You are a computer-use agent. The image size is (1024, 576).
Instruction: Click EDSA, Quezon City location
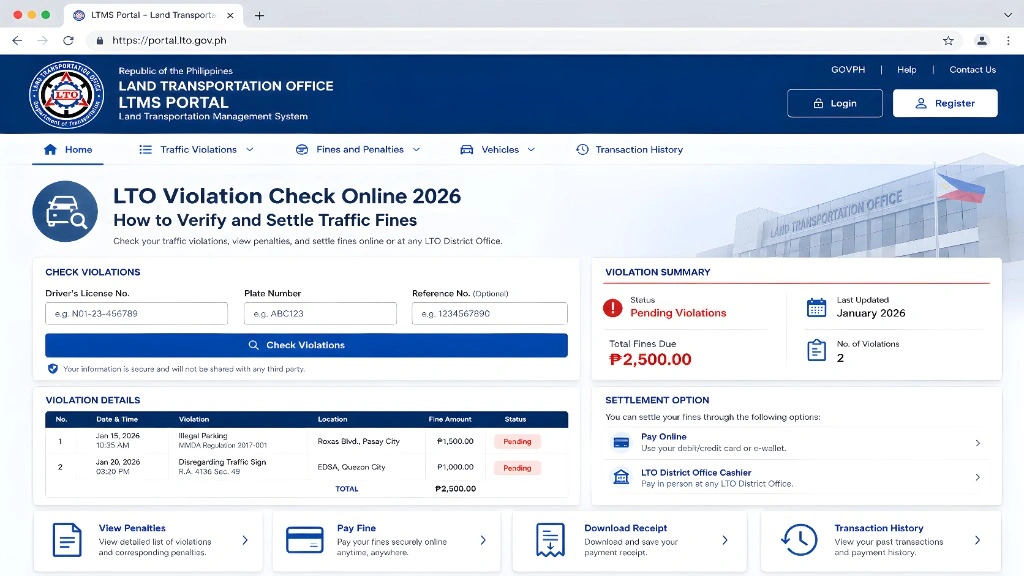tap(351, 468)
